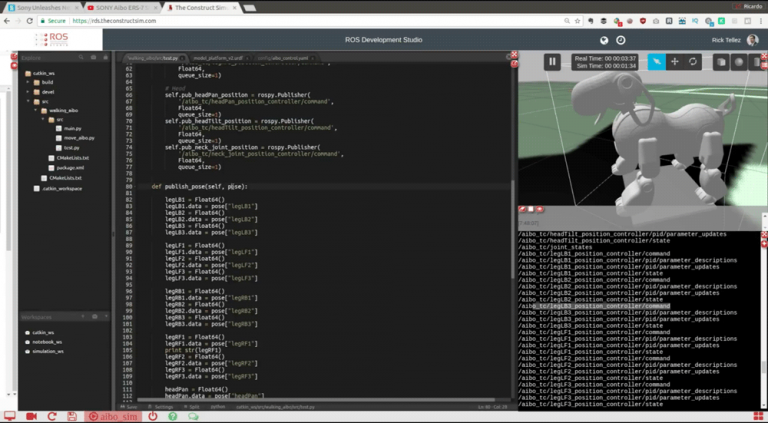
Task: Insert a box shape into simulation
Action: pos(721,62)
